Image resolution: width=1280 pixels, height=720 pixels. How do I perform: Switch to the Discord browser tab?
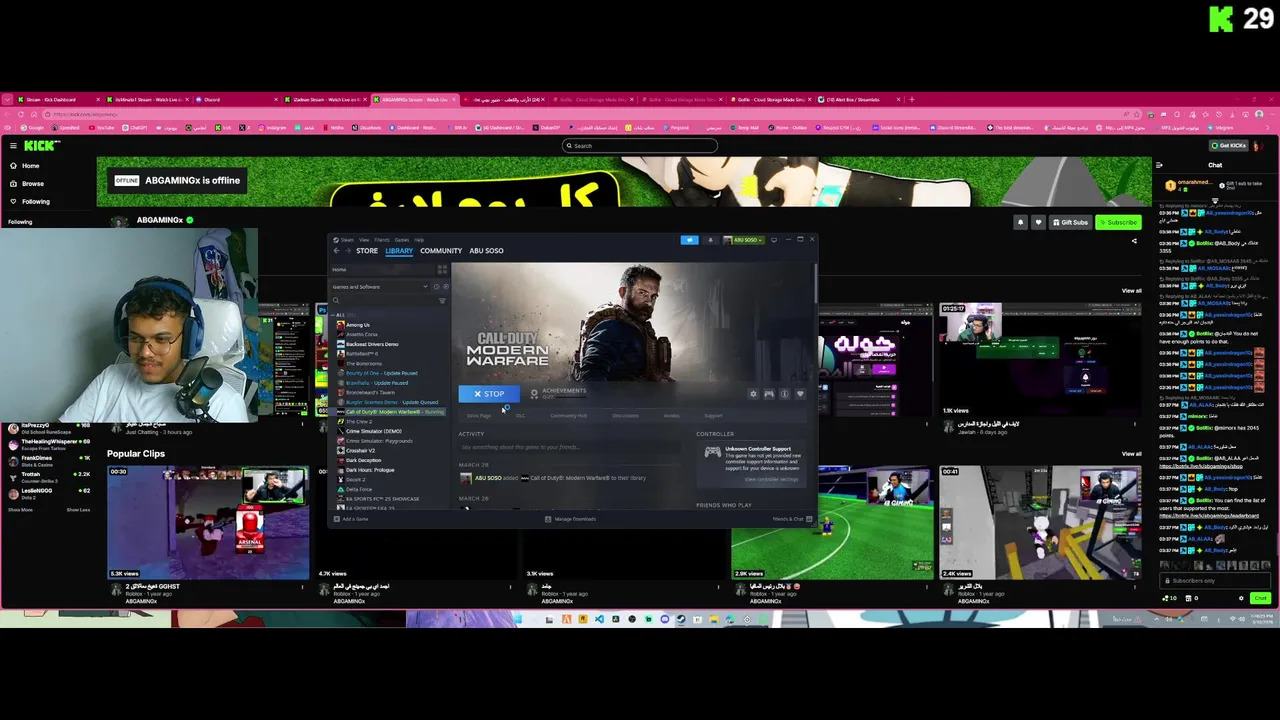click(x=237, y=99)
